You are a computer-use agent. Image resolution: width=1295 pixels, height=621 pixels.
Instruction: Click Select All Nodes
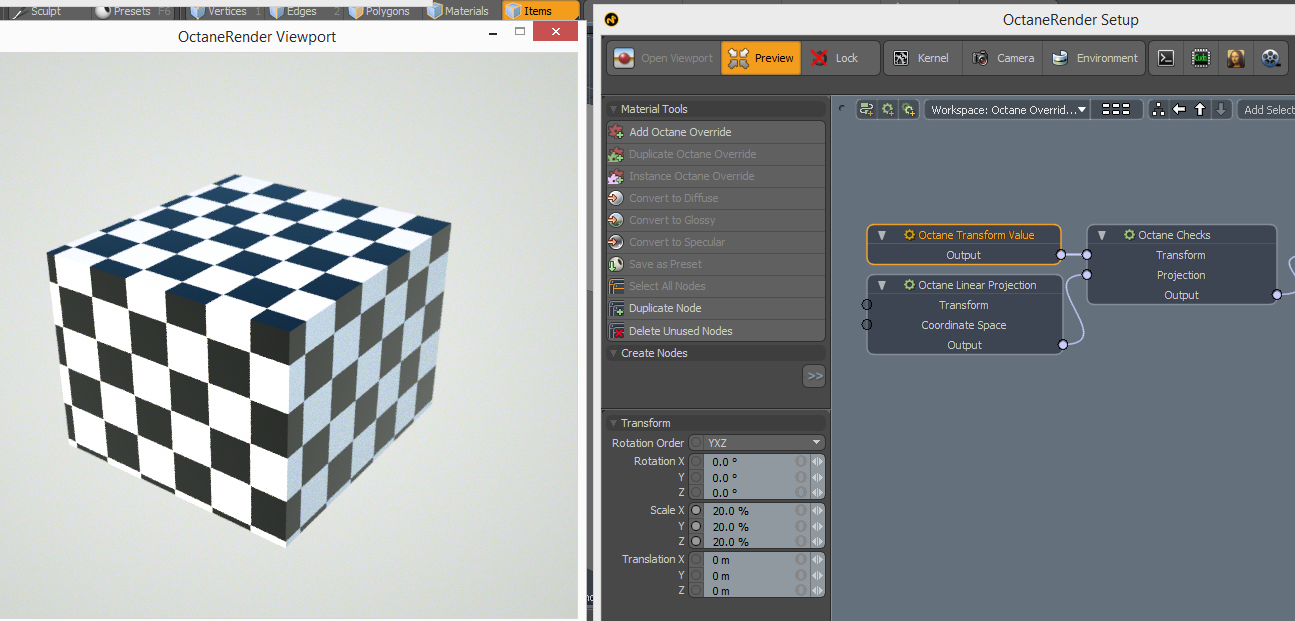point(716,286)
